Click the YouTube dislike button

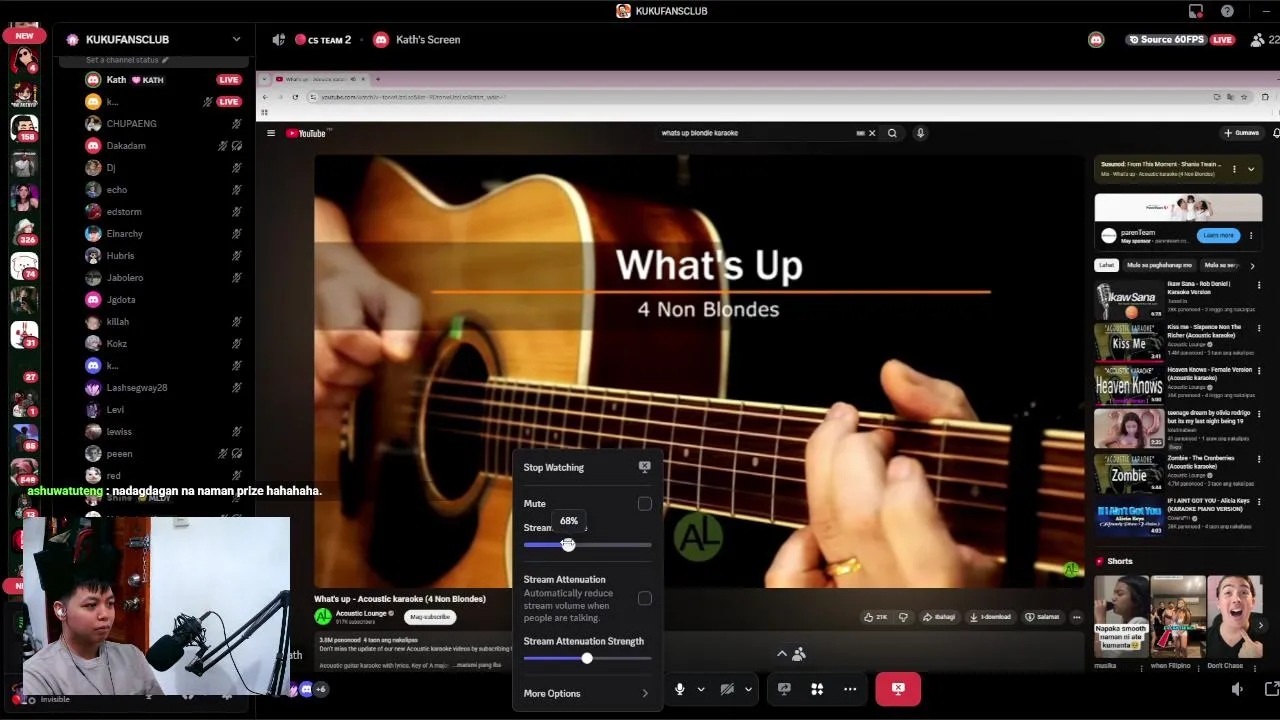[x=903, y=617]
